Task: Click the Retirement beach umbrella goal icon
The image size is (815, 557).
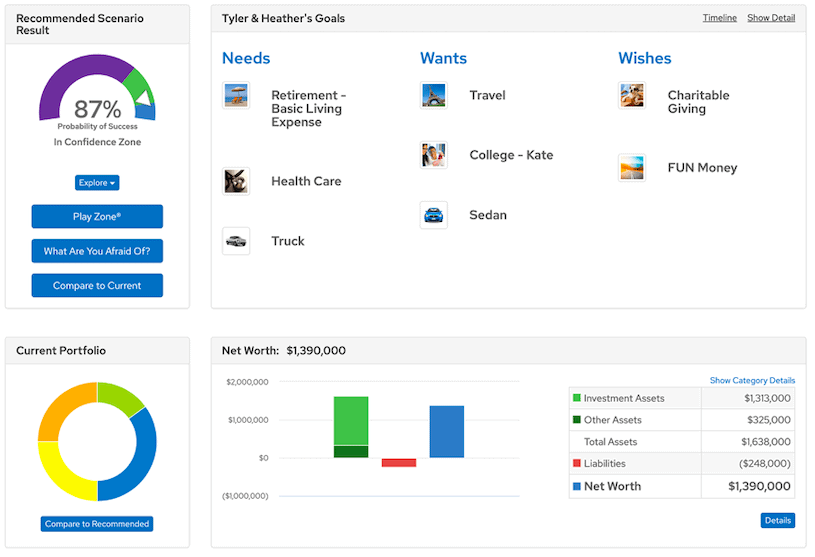Action: (x=236, y=96)
